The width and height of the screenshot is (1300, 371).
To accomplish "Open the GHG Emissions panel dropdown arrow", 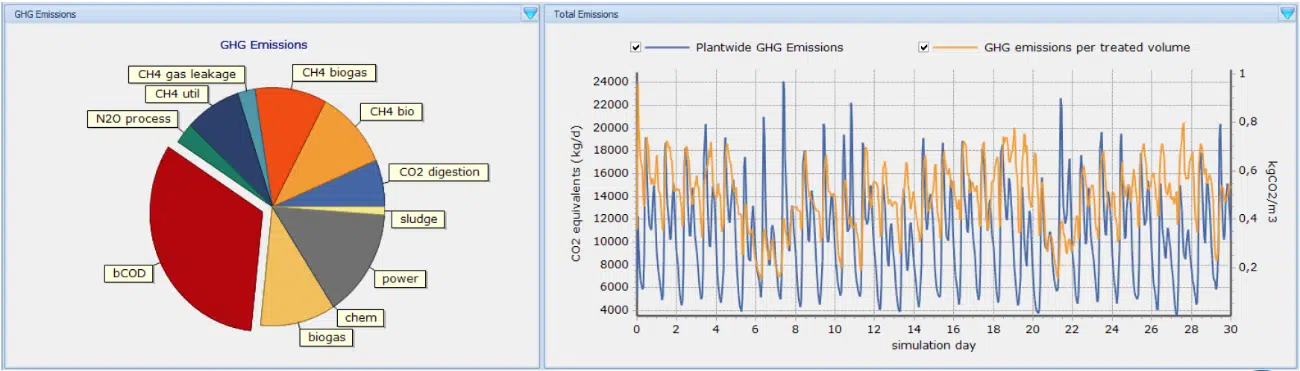I will (x=530, y=13).
